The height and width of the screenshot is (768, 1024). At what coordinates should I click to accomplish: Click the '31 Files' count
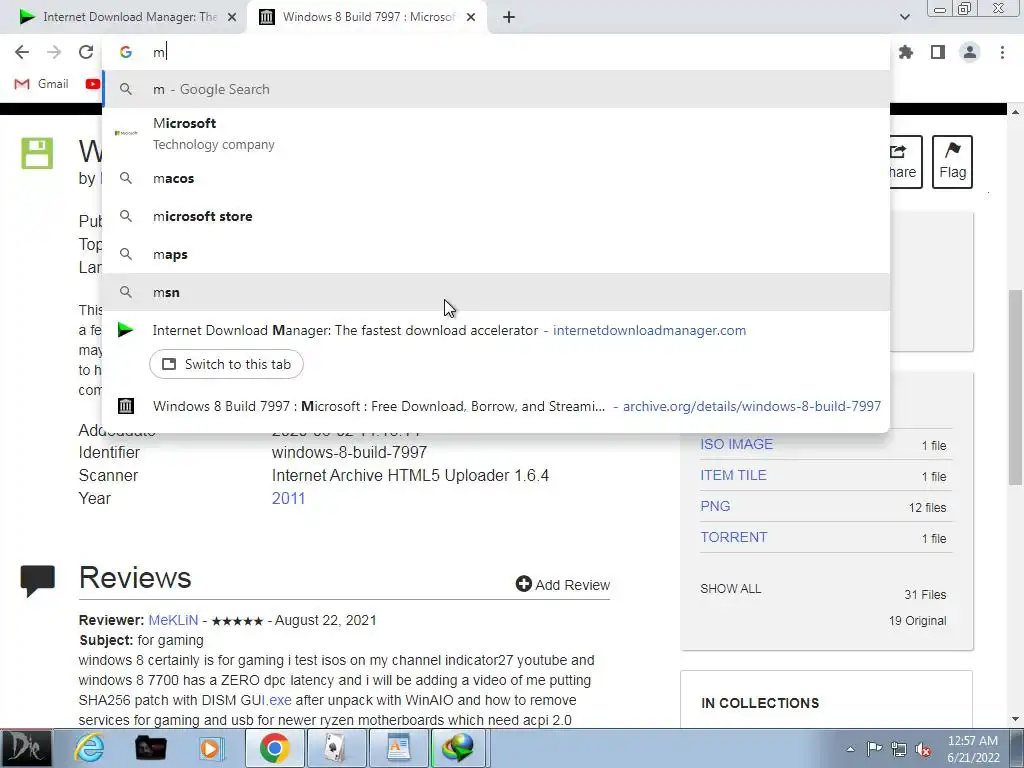click(925, 594)
